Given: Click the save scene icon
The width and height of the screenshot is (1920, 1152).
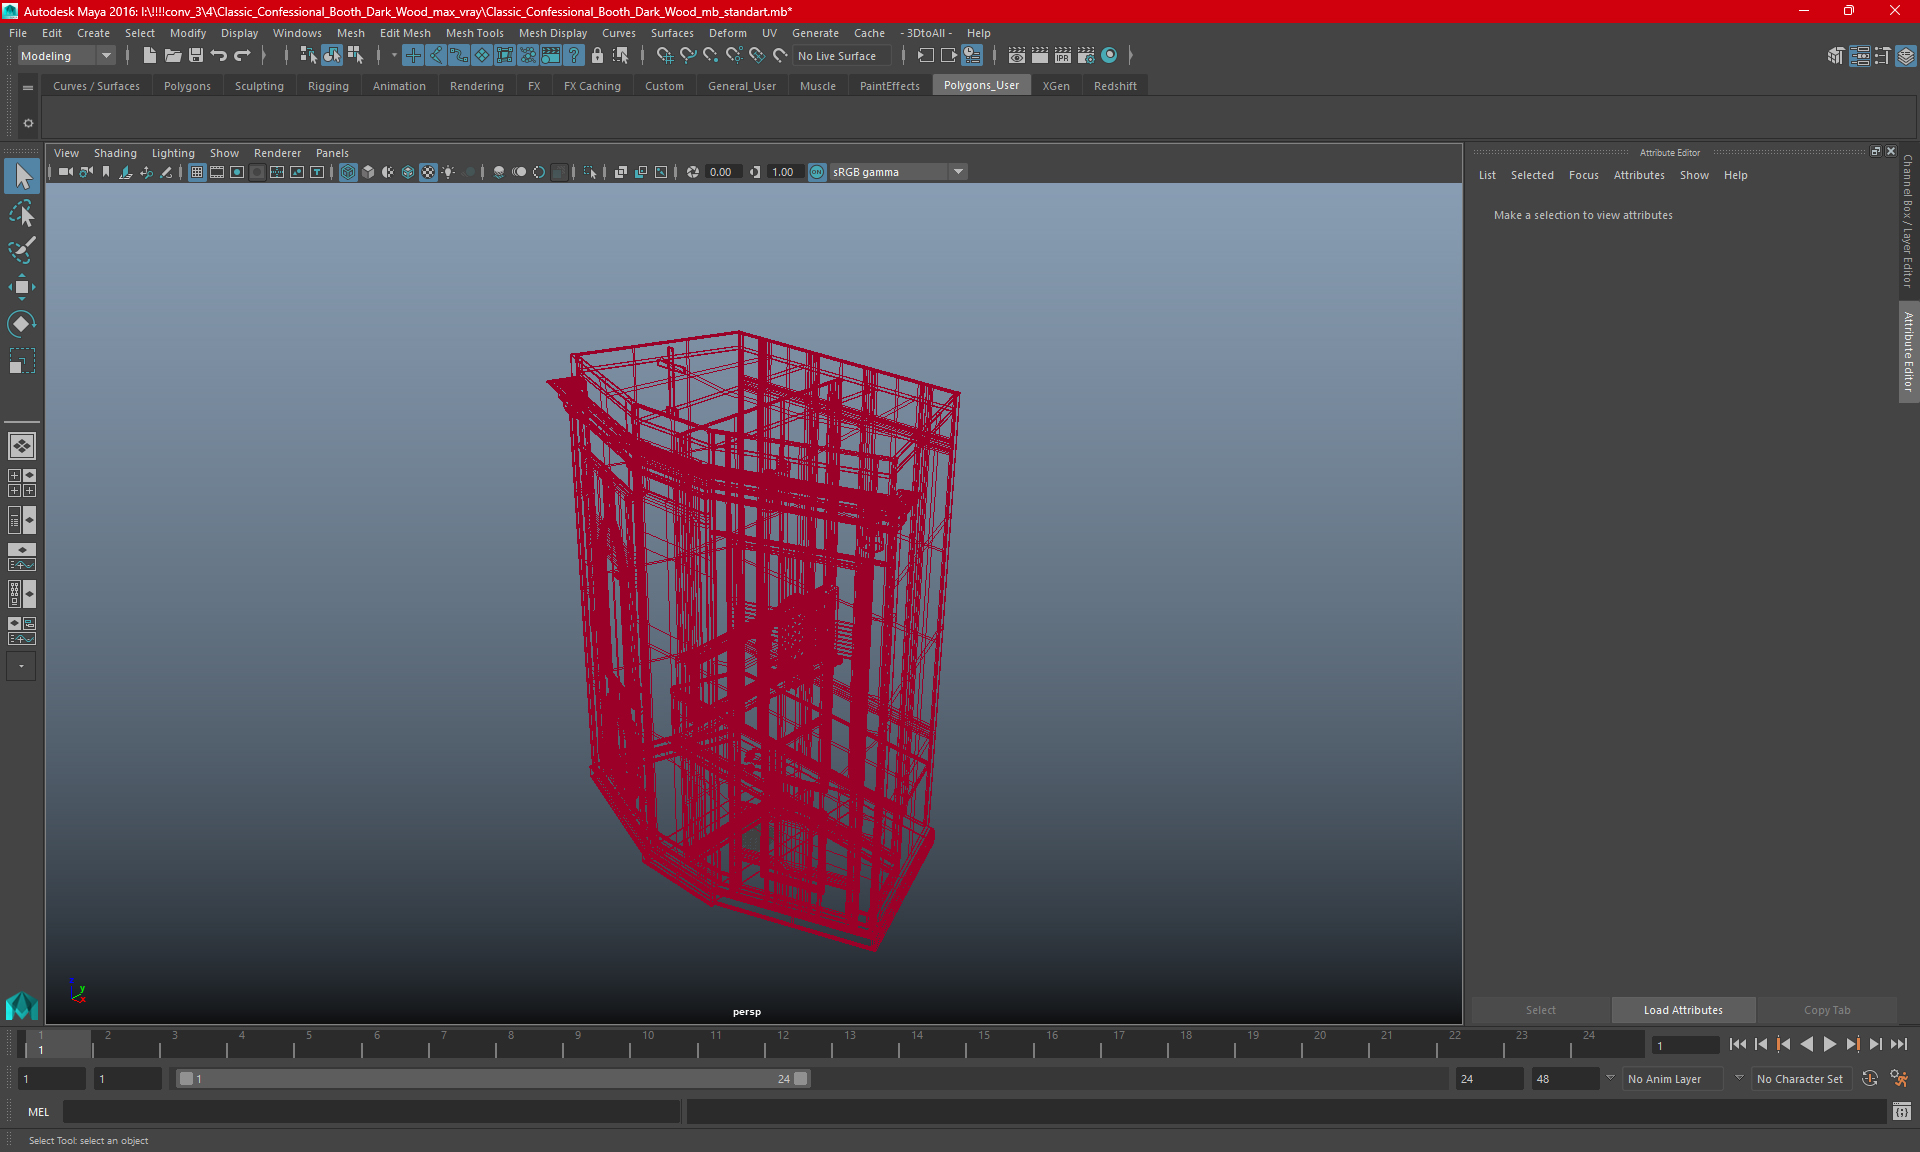Looking at the screenshot, I should pos(196,56).
